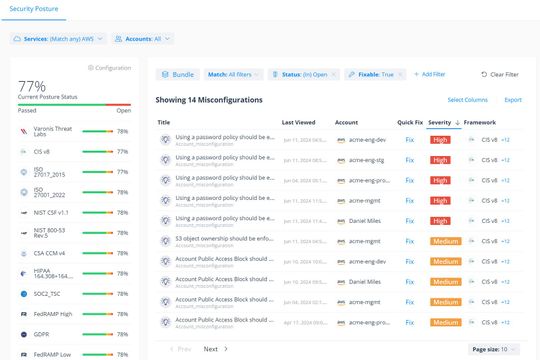
Task: Click the NIST 800-53 Rev.5 icon
Action: (24, 233)
